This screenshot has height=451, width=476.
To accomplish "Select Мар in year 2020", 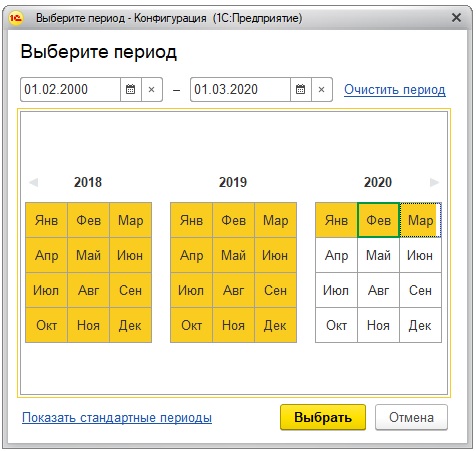I will [x=420, y=220].
